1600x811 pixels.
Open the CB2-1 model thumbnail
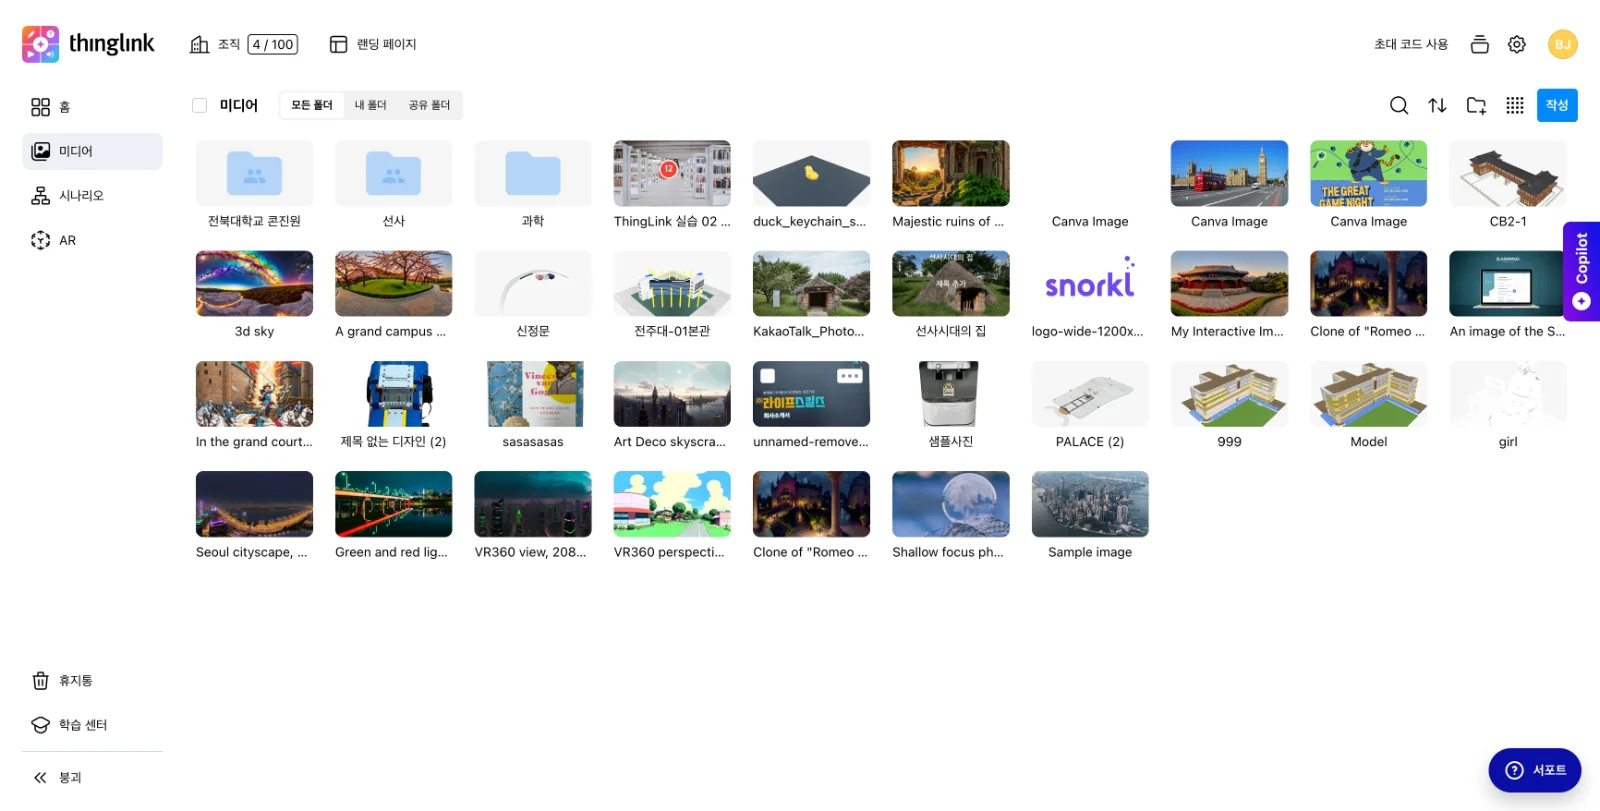click(x=1508, y=173)
